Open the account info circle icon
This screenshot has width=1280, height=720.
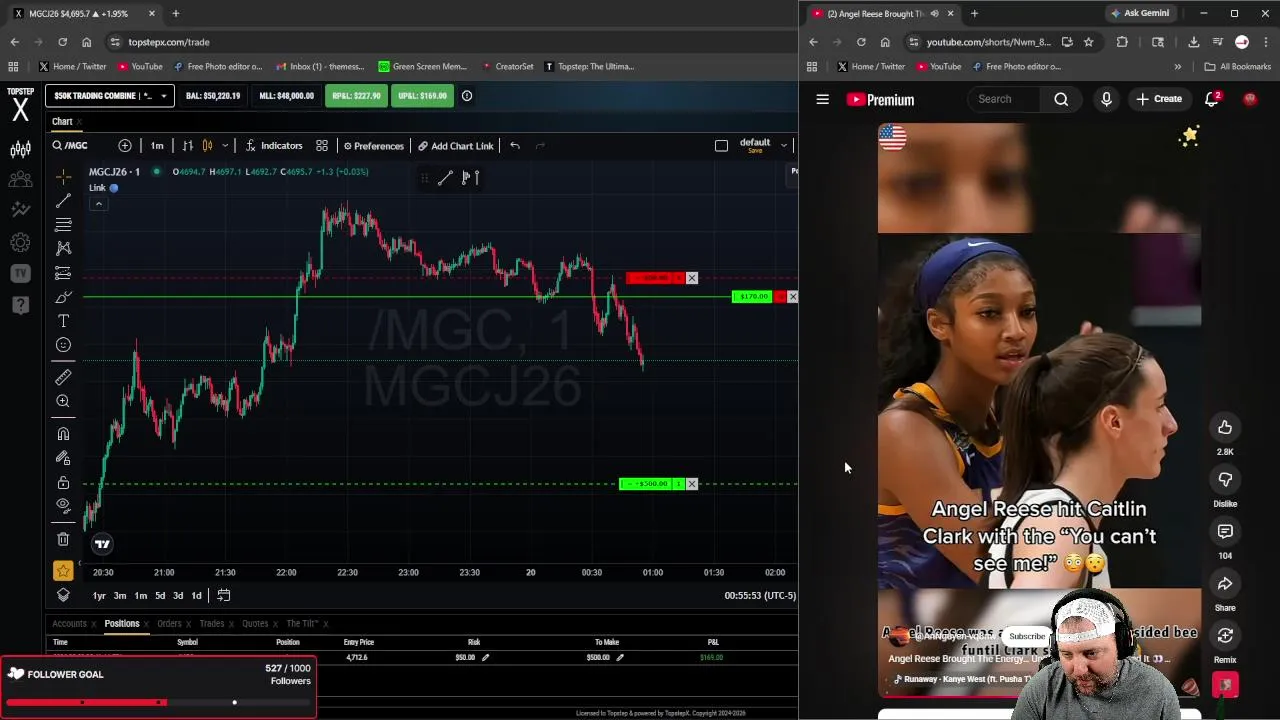[467, 96]
